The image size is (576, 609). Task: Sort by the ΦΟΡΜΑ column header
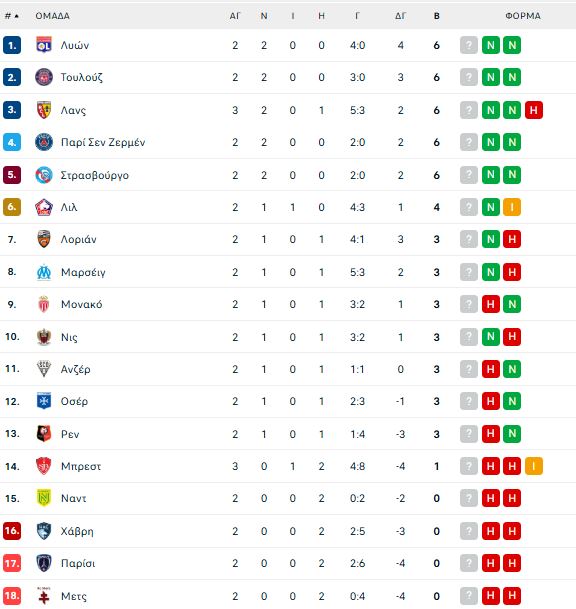tap(523, 16)
